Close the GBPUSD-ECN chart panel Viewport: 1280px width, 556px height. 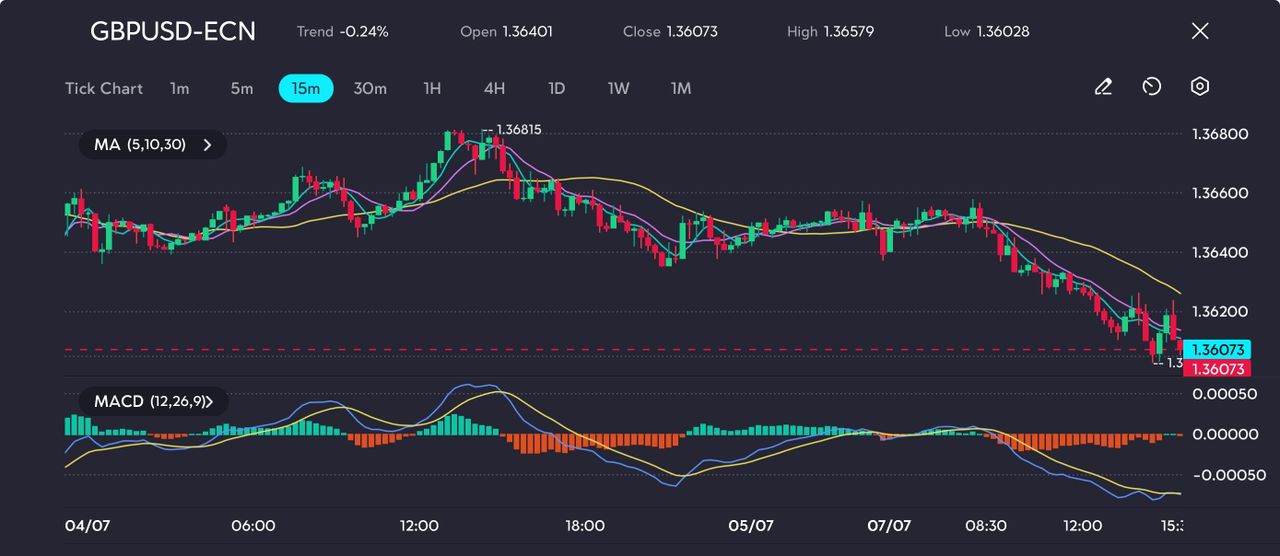(1200, 31)
